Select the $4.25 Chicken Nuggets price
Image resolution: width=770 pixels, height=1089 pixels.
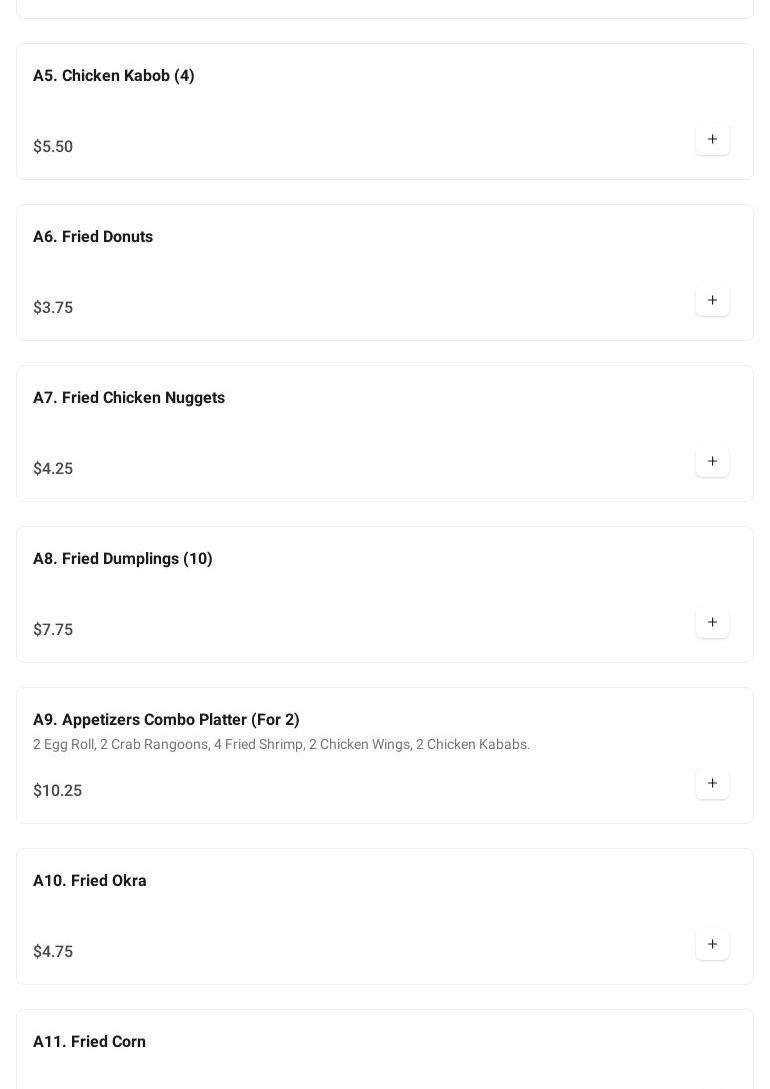pos(53,469)
